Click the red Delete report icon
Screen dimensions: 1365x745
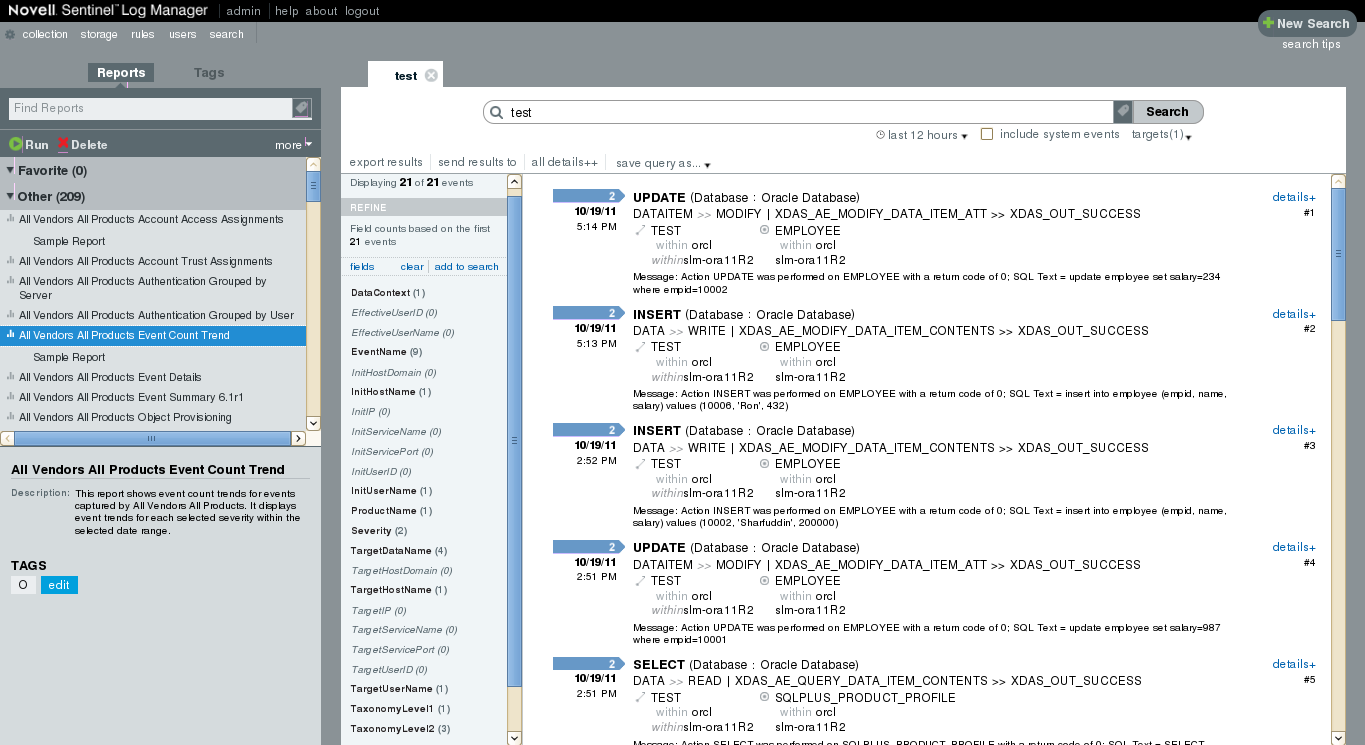click(63, 145)
